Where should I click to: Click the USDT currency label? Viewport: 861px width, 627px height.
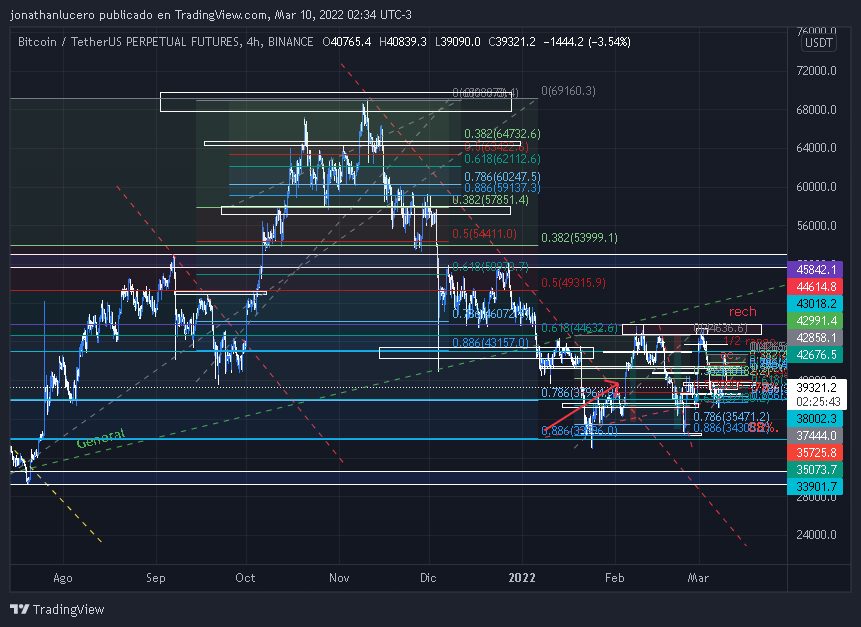[x=818, y=43]
